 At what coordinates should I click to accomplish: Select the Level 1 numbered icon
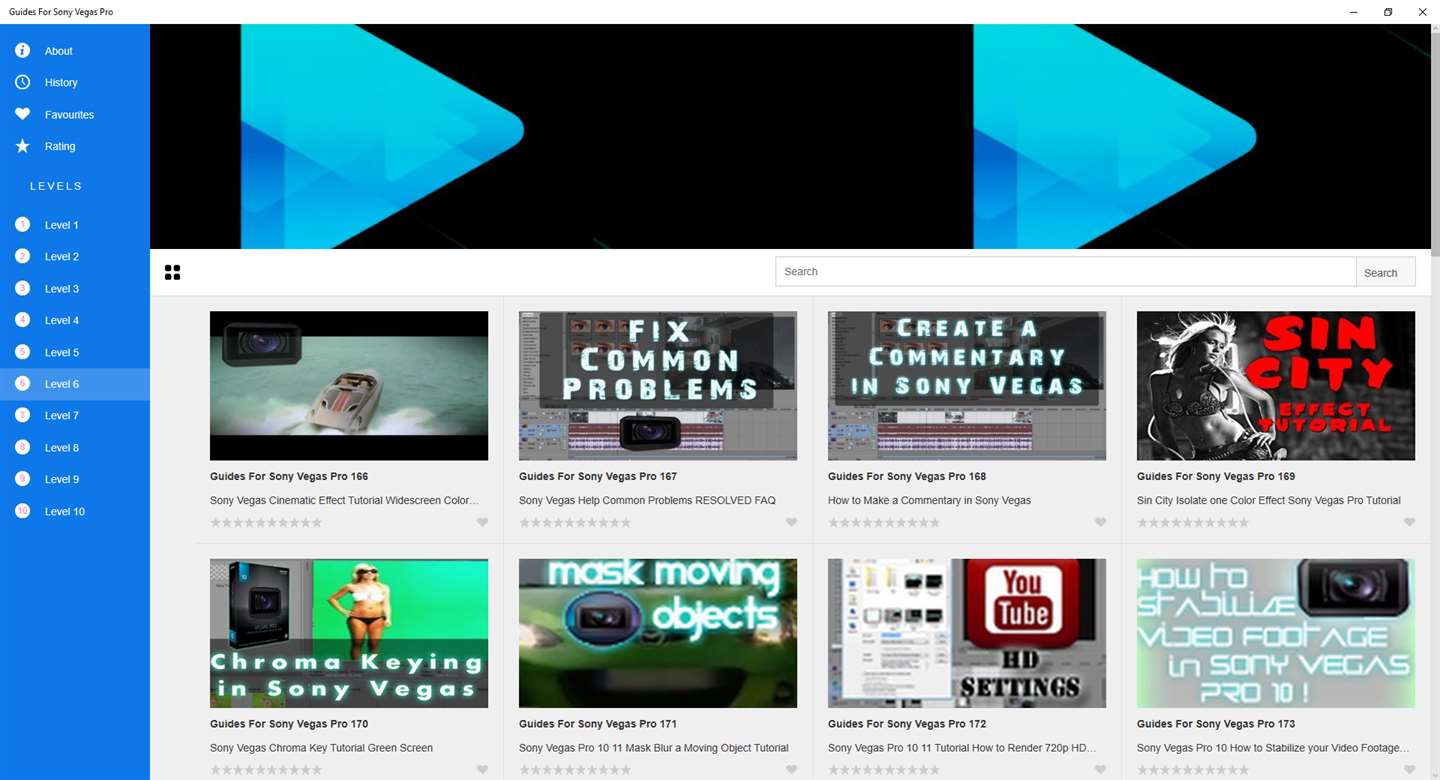point(22,224)
